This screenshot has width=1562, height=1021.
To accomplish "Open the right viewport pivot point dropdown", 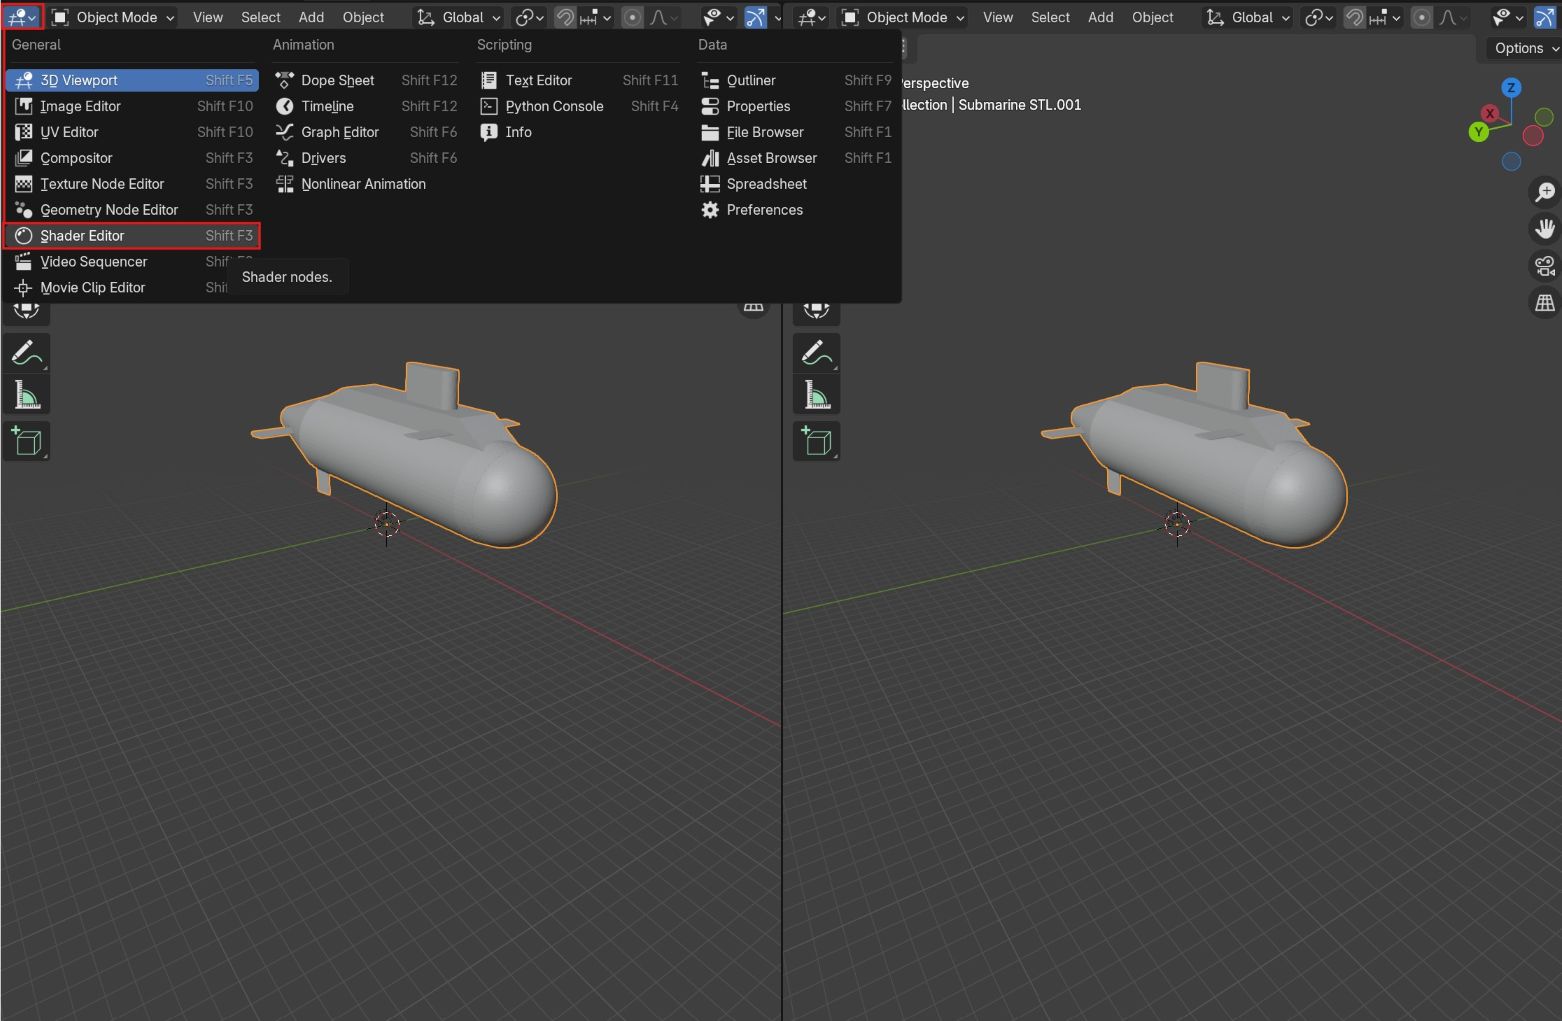I will (x=1318, y=17).
